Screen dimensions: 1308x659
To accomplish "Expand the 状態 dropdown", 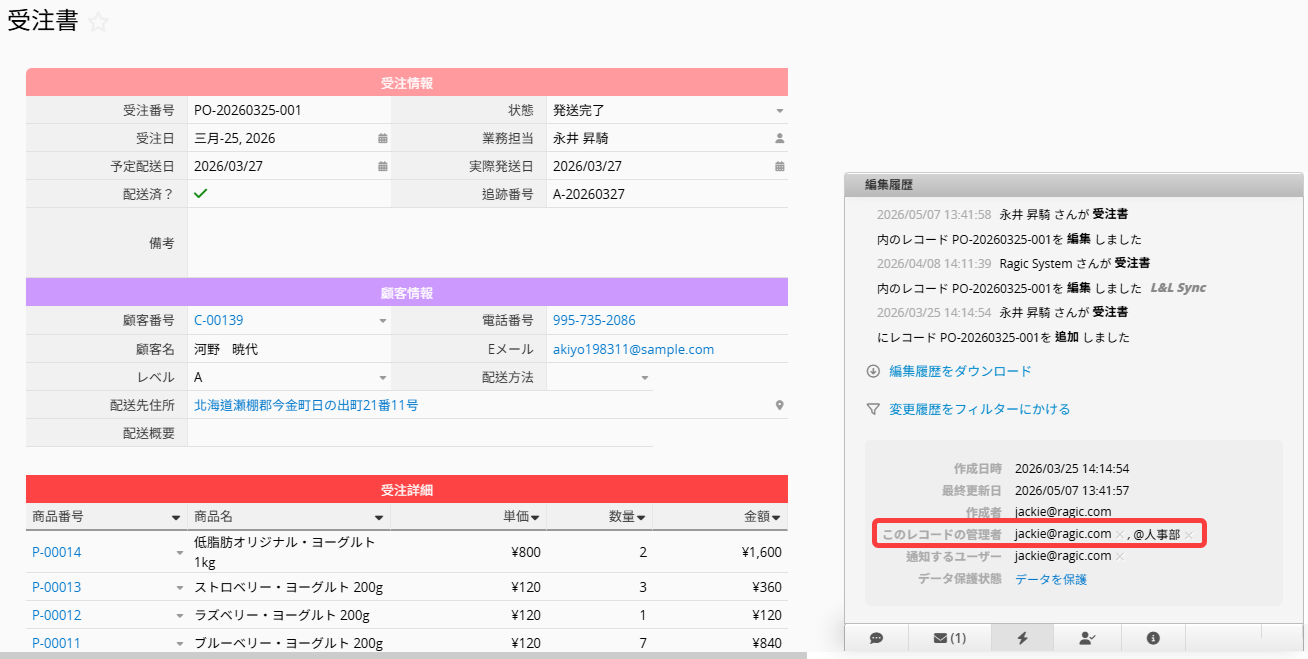I will pos(780,110).
